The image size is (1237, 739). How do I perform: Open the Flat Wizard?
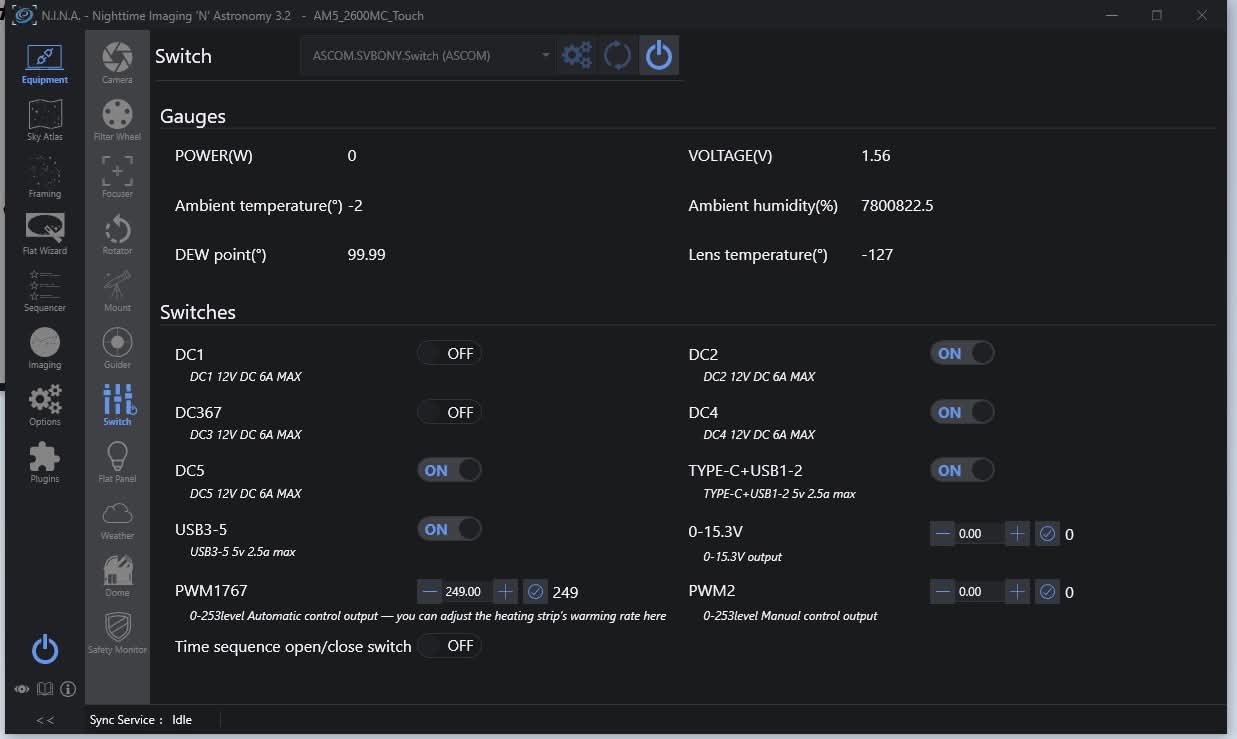pos(45,235)
